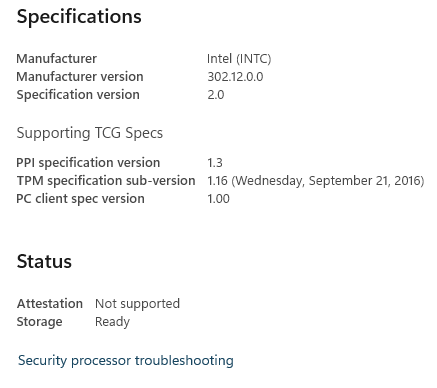Click the Not supported attestation status
The width and height of the screenshot is (437, 388).
pyautogui.click(x=137, y=304)
